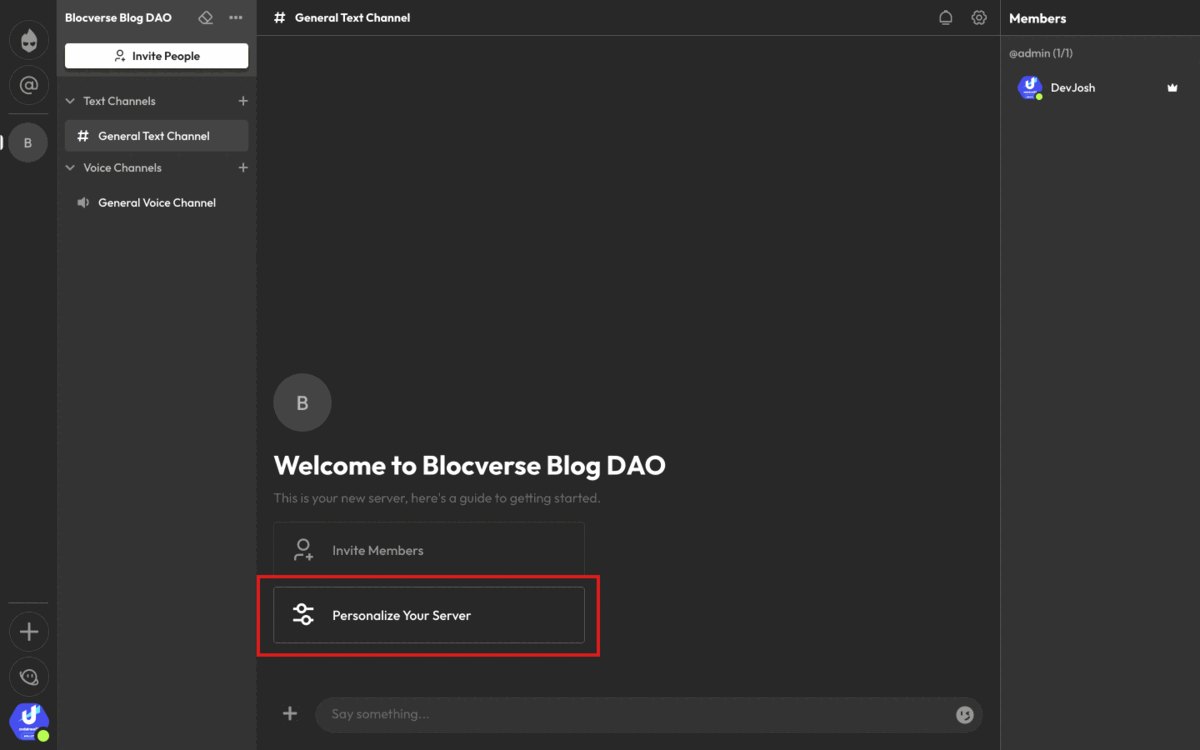Open the three-dot server options menu
Image resolution: width=1200 pixels, height=750 pixels.
(x=236, y=18)
